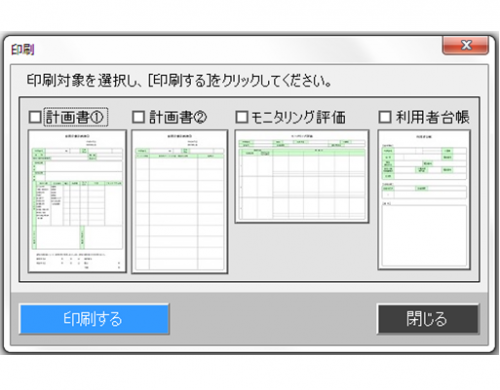The width and height of the screenshot is (500, 390).
Task: Click the 印刷 dialog title
Action: (23, 50)
